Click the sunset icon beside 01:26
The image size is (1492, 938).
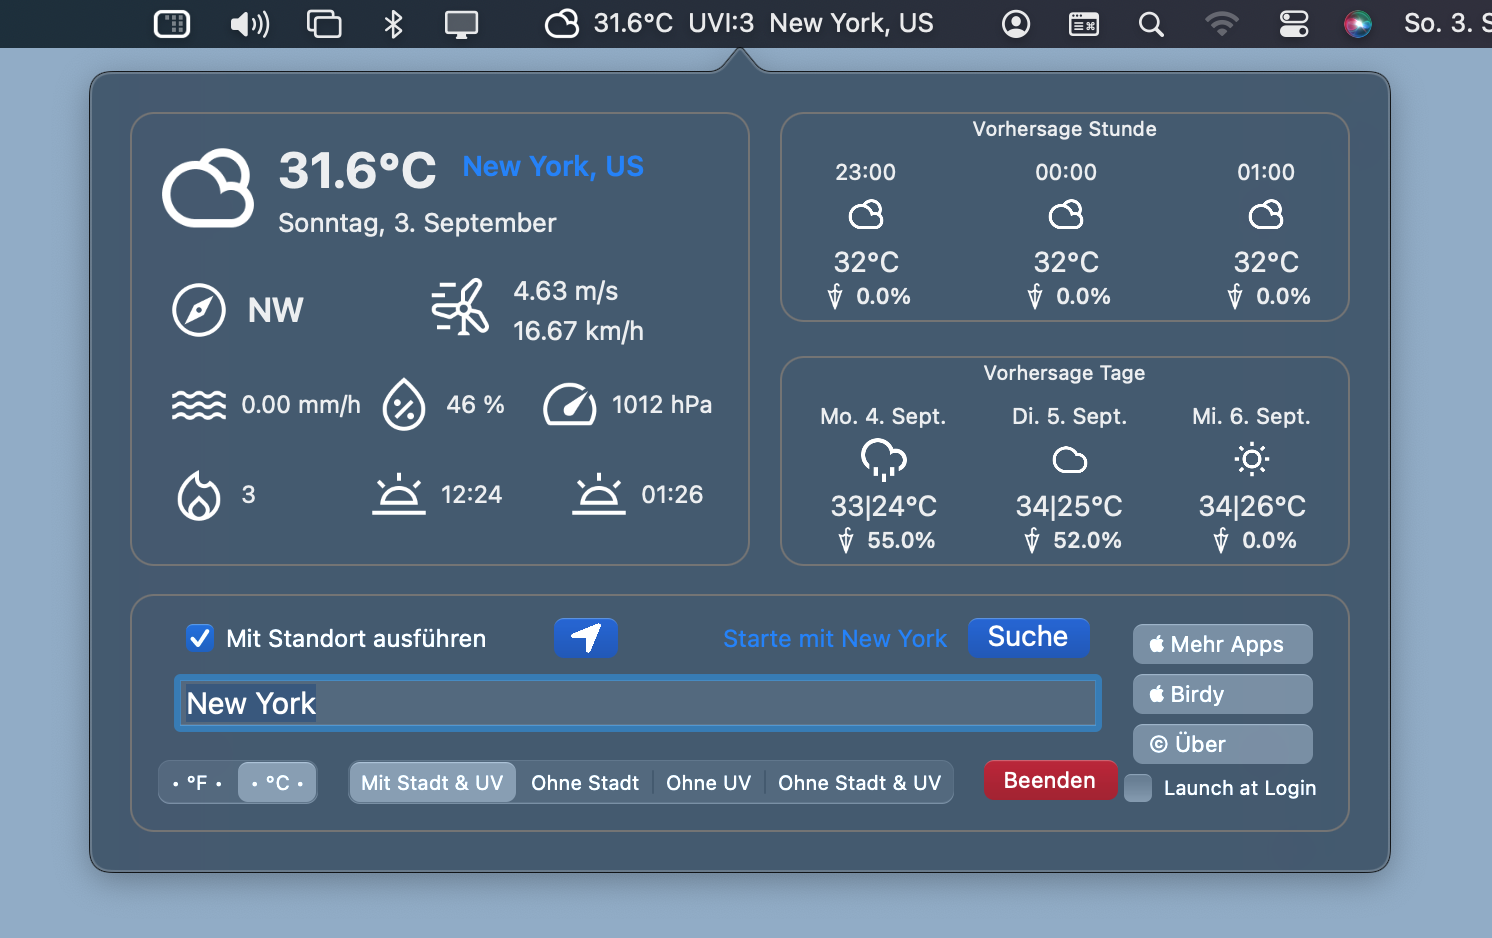click(x=599, y=494)
